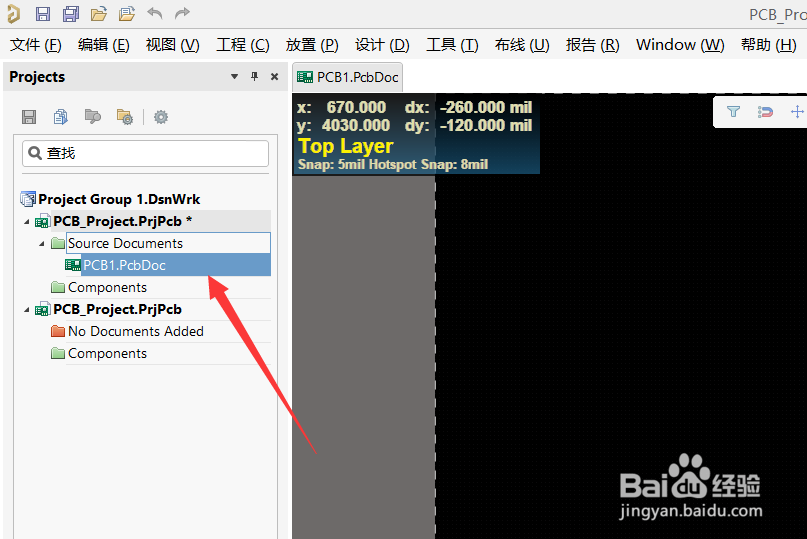Click the Open Document folder icon
807x539 pixels.
click(x=98, y=14)
